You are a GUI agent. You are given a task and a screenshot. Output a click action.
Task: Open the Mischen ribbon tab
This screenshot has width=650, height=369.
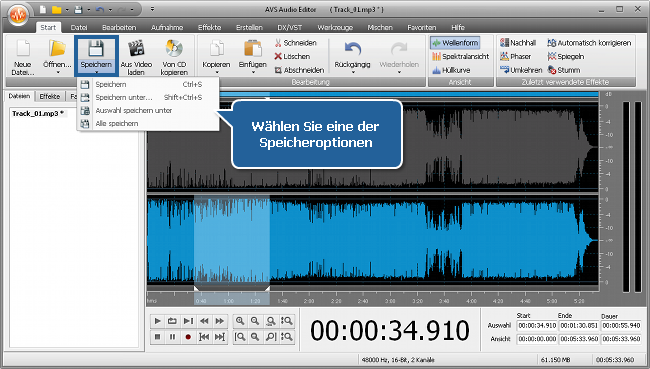pos(380,27)
